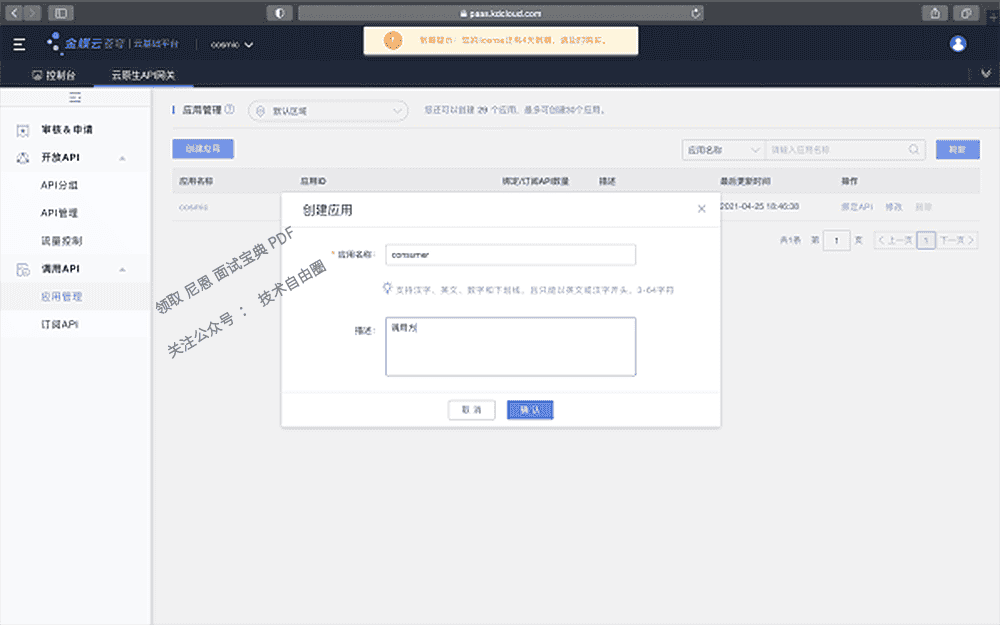Image resolution: width=1000 pixels, height=625 pixels.
Task: Click the 审核&申请 sidebar icon
Action: (x=21, y=129)
